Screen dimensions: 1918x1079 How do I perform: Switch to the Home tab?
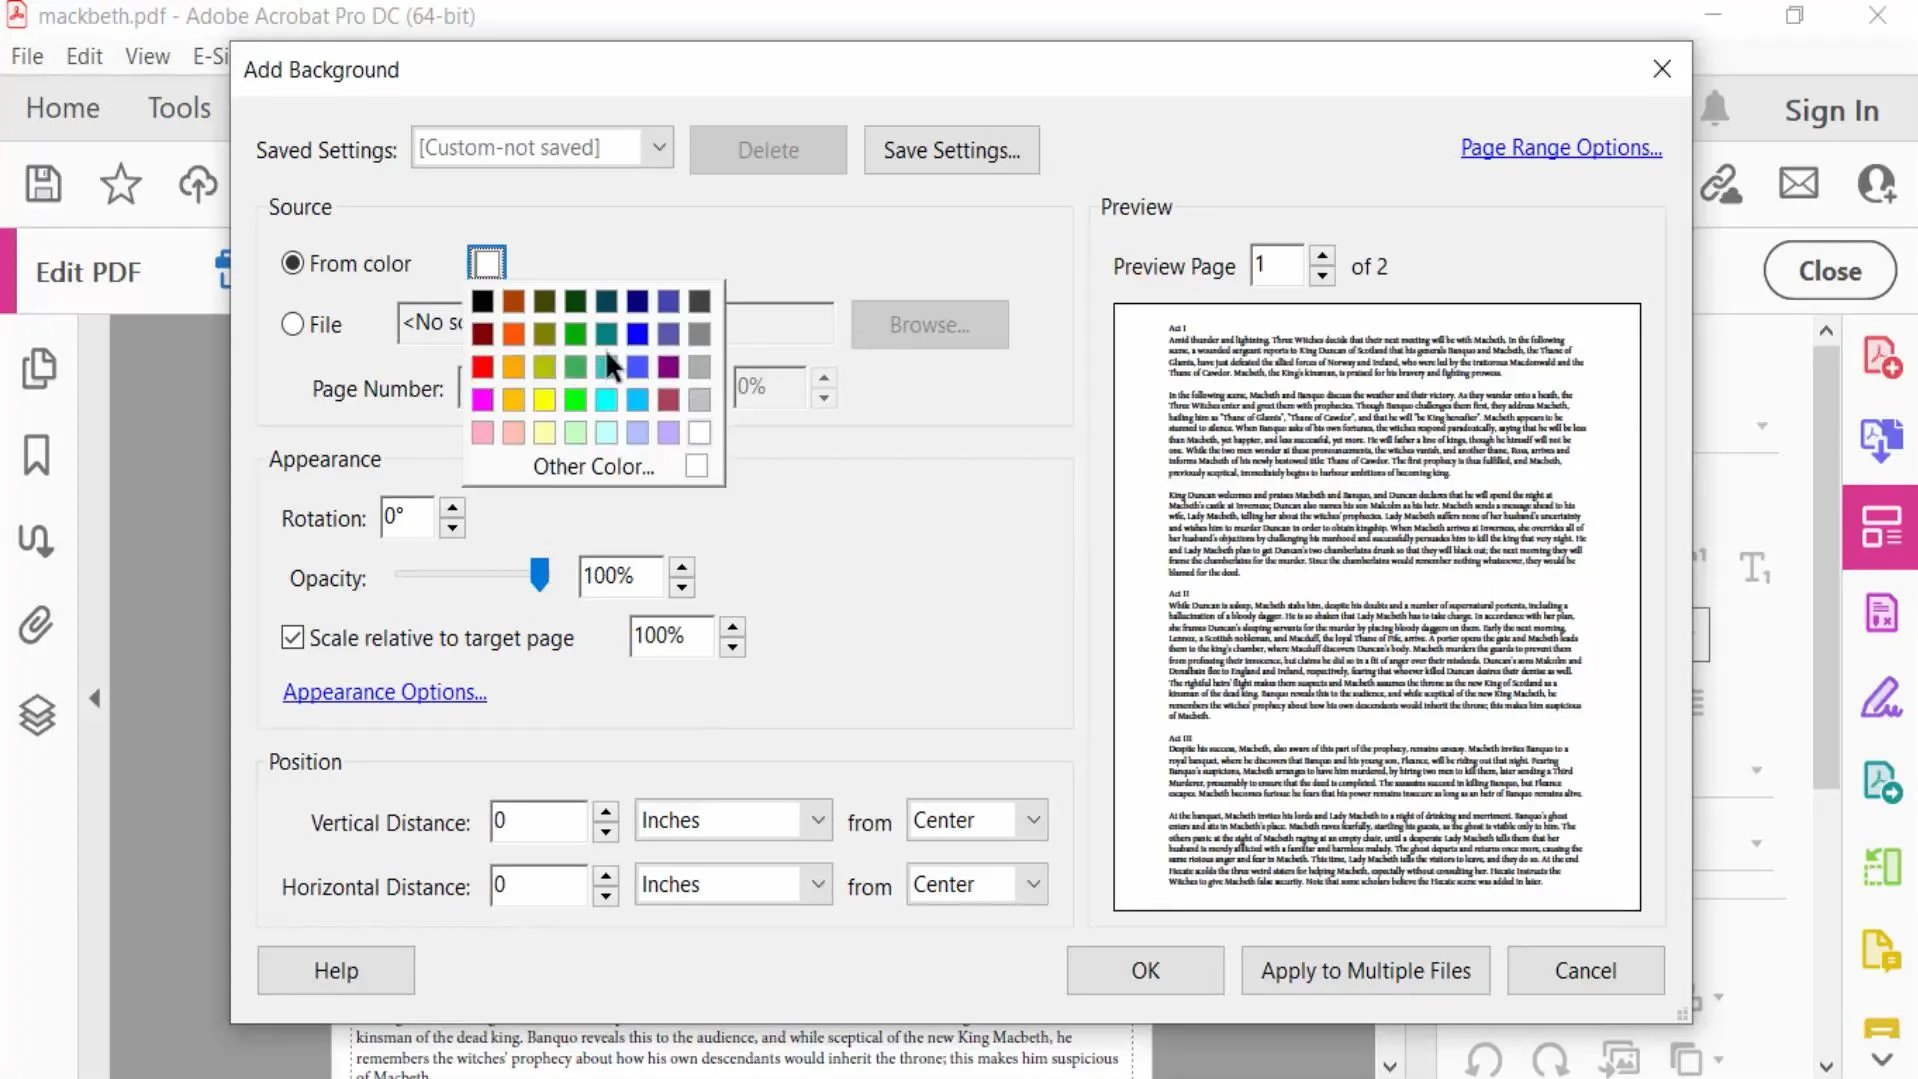[62, 108]
